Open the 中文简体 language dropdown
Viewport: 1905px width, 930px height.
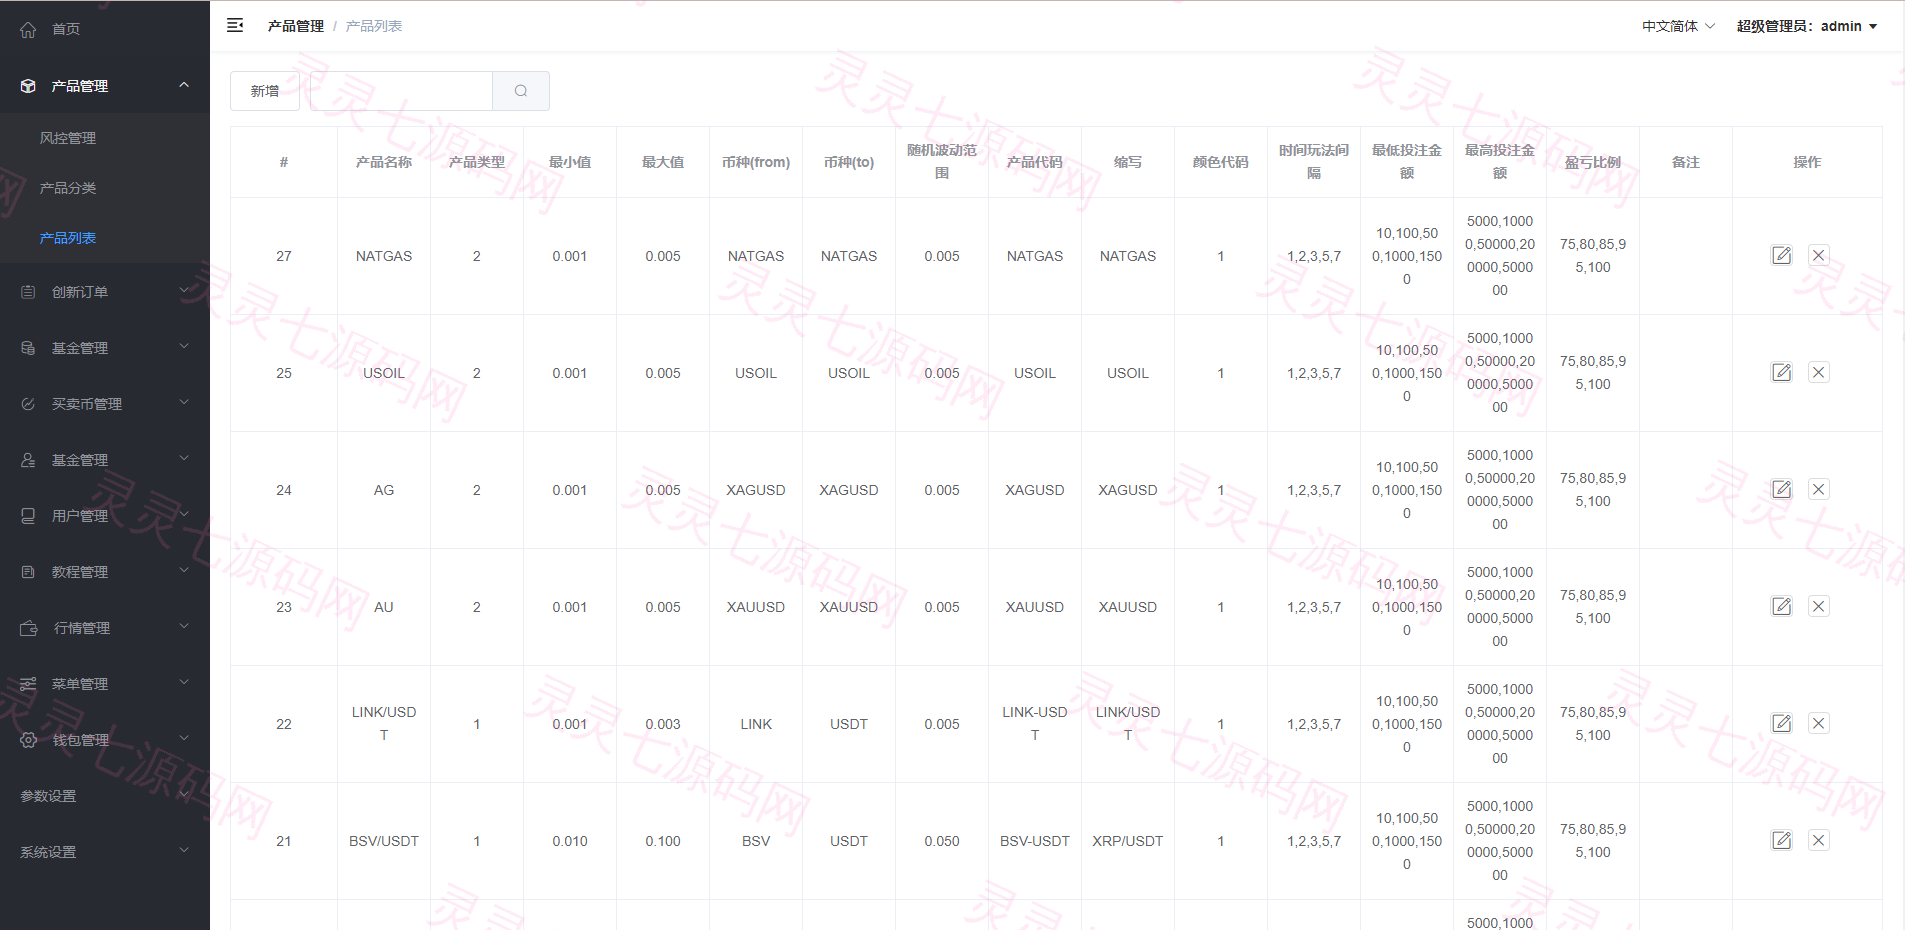[1678, 26]
